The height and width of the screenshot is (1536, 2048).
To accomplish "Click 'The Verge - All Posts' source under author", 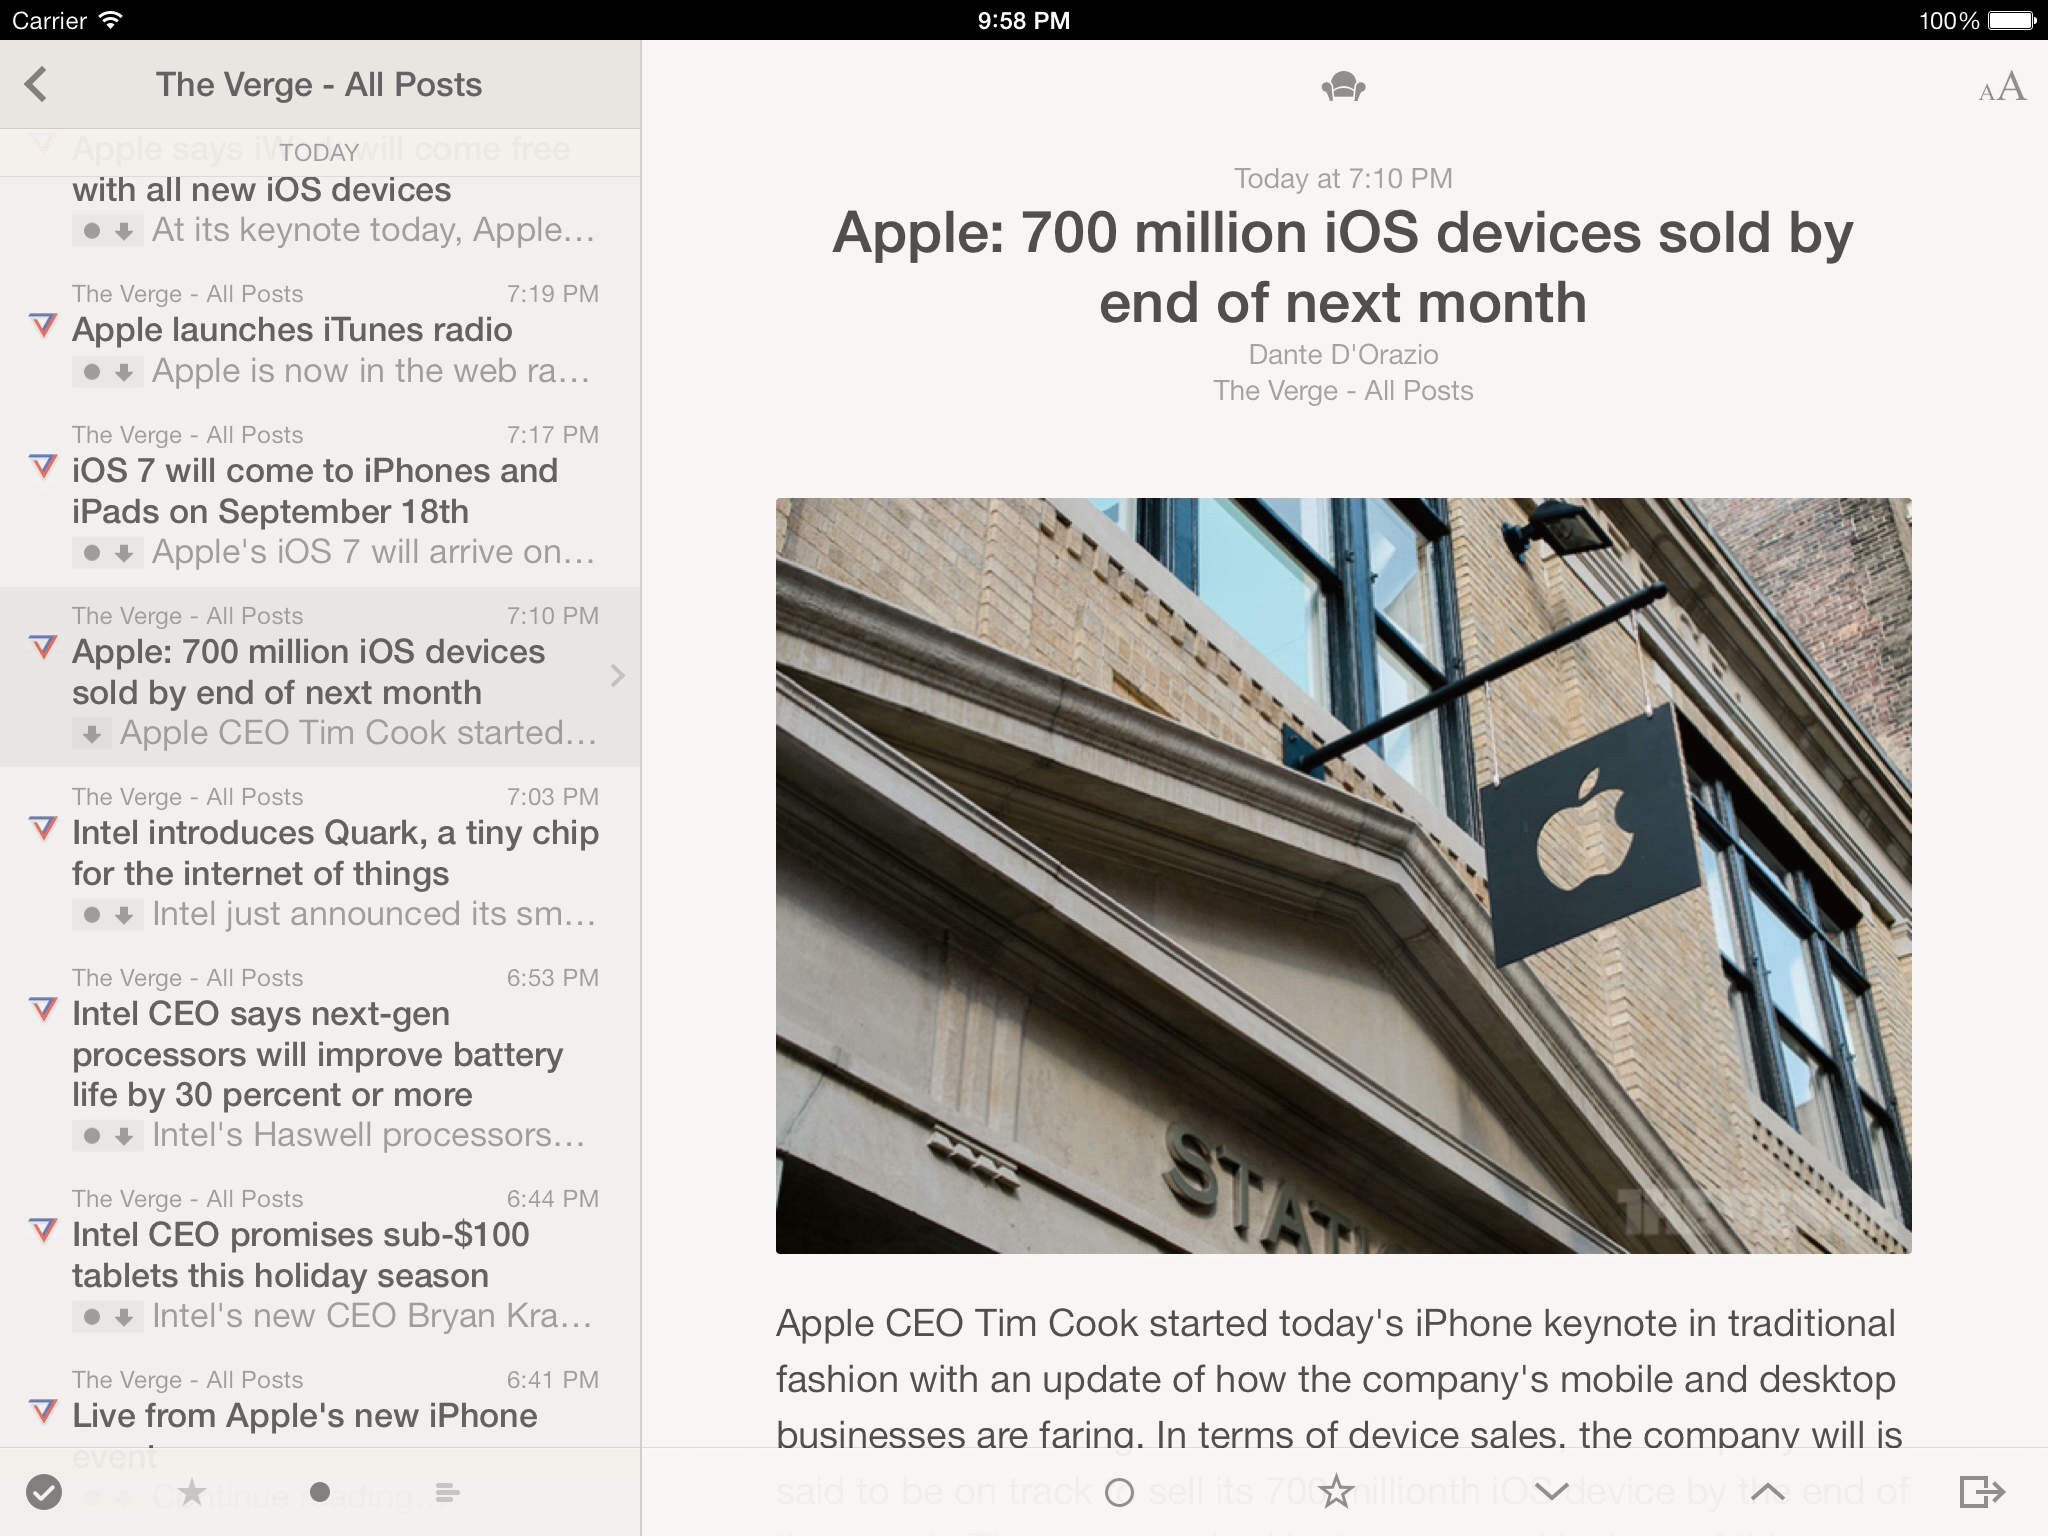I will tap(1343, 391).
